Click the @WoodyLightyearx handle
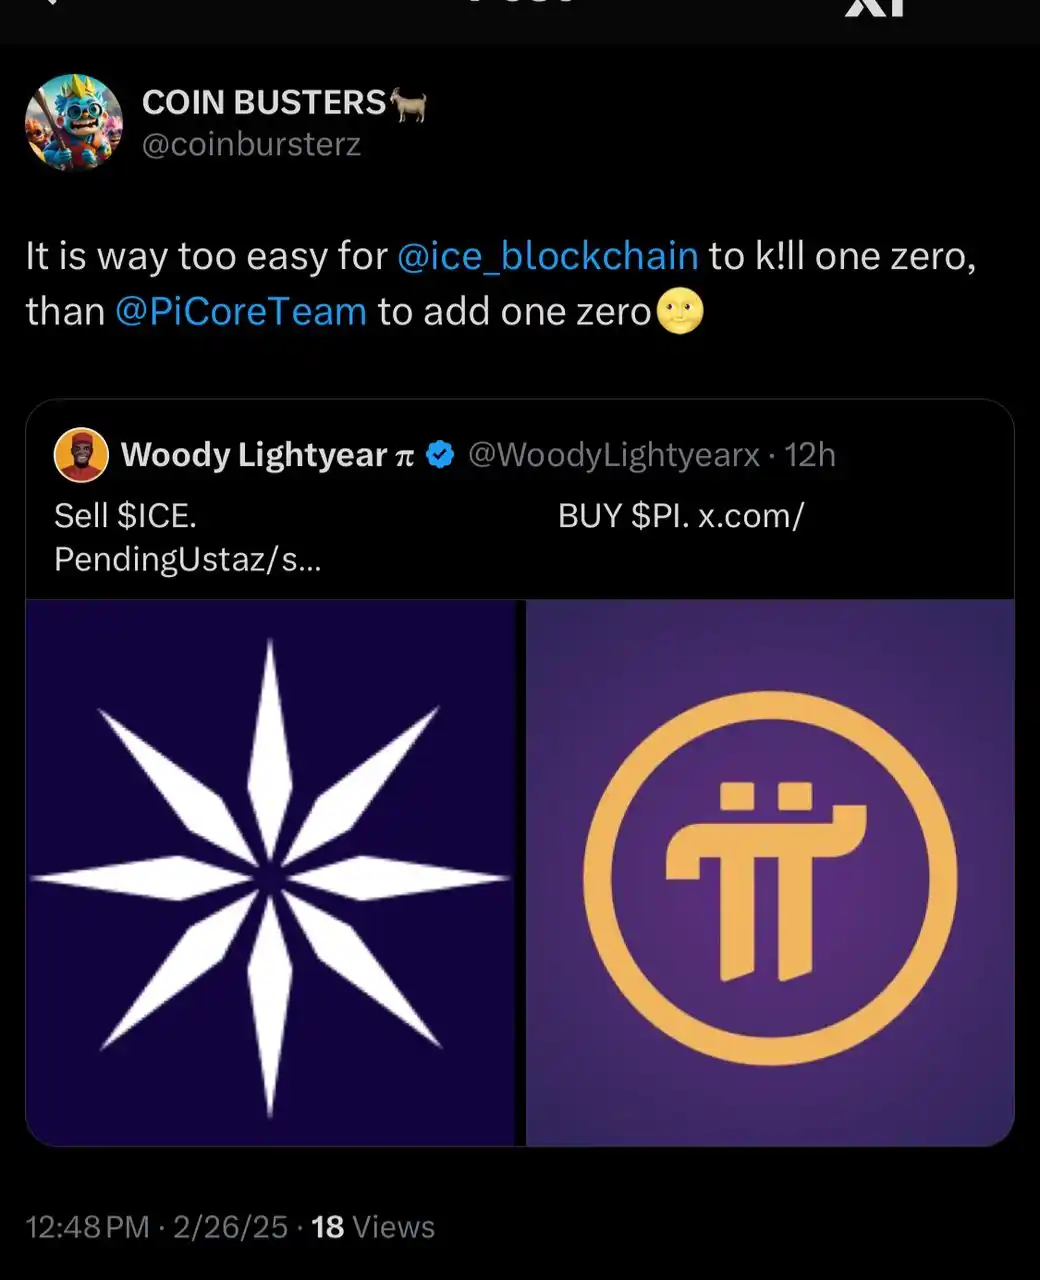 pyautogui.click(x=615, y=455)
